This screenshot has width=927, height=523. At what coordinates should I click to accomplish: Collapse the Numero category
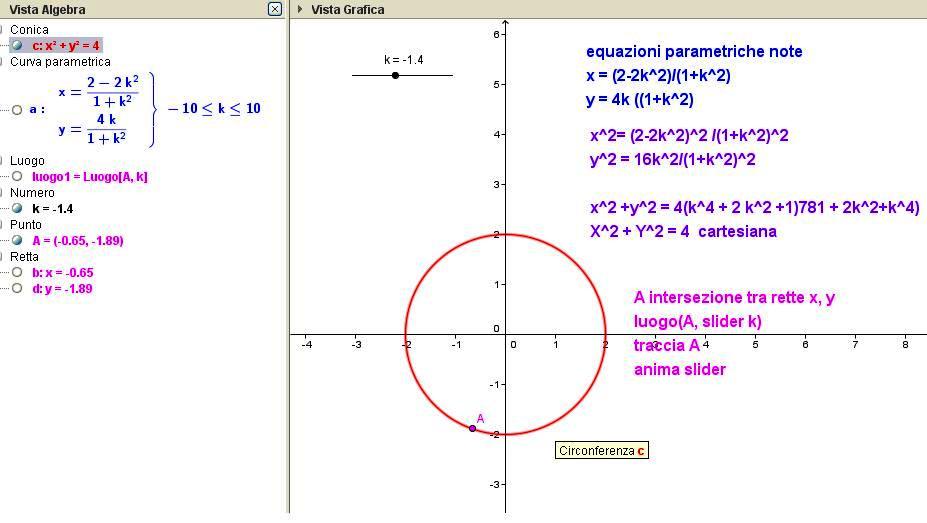(x=2, y=193)
